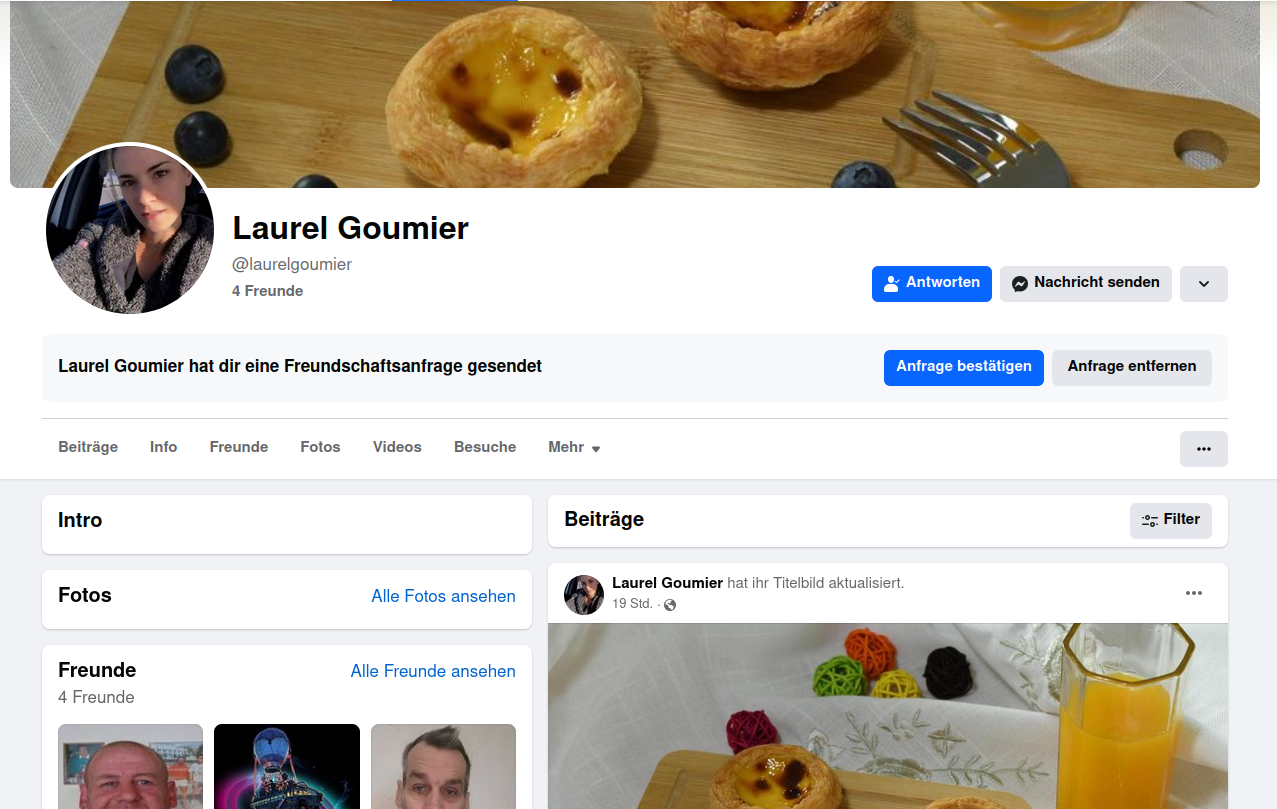Follow the Alle Freunde ansehen link
Image resolution: width=1277 pixels, height=809 pixels.
pyautogui.click(x=433, y=671)
